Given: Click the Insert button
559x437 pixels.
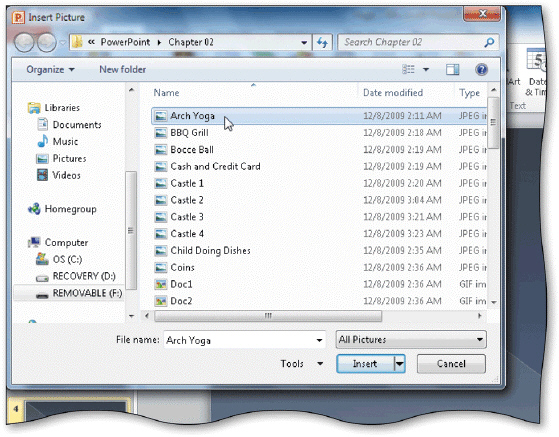Looking at the screenshot, I should click(365, 364).
